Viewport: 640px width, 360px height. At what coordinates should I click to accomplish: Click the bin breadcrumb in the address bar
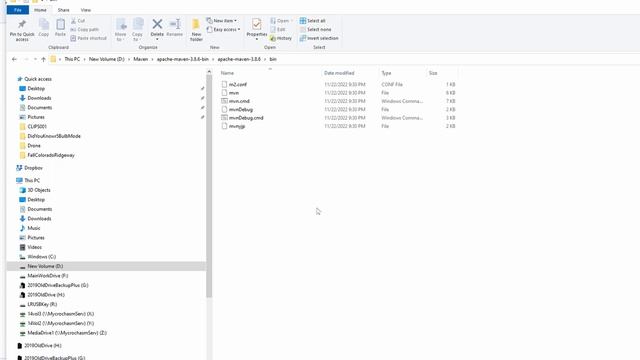(x=273, y=59)
